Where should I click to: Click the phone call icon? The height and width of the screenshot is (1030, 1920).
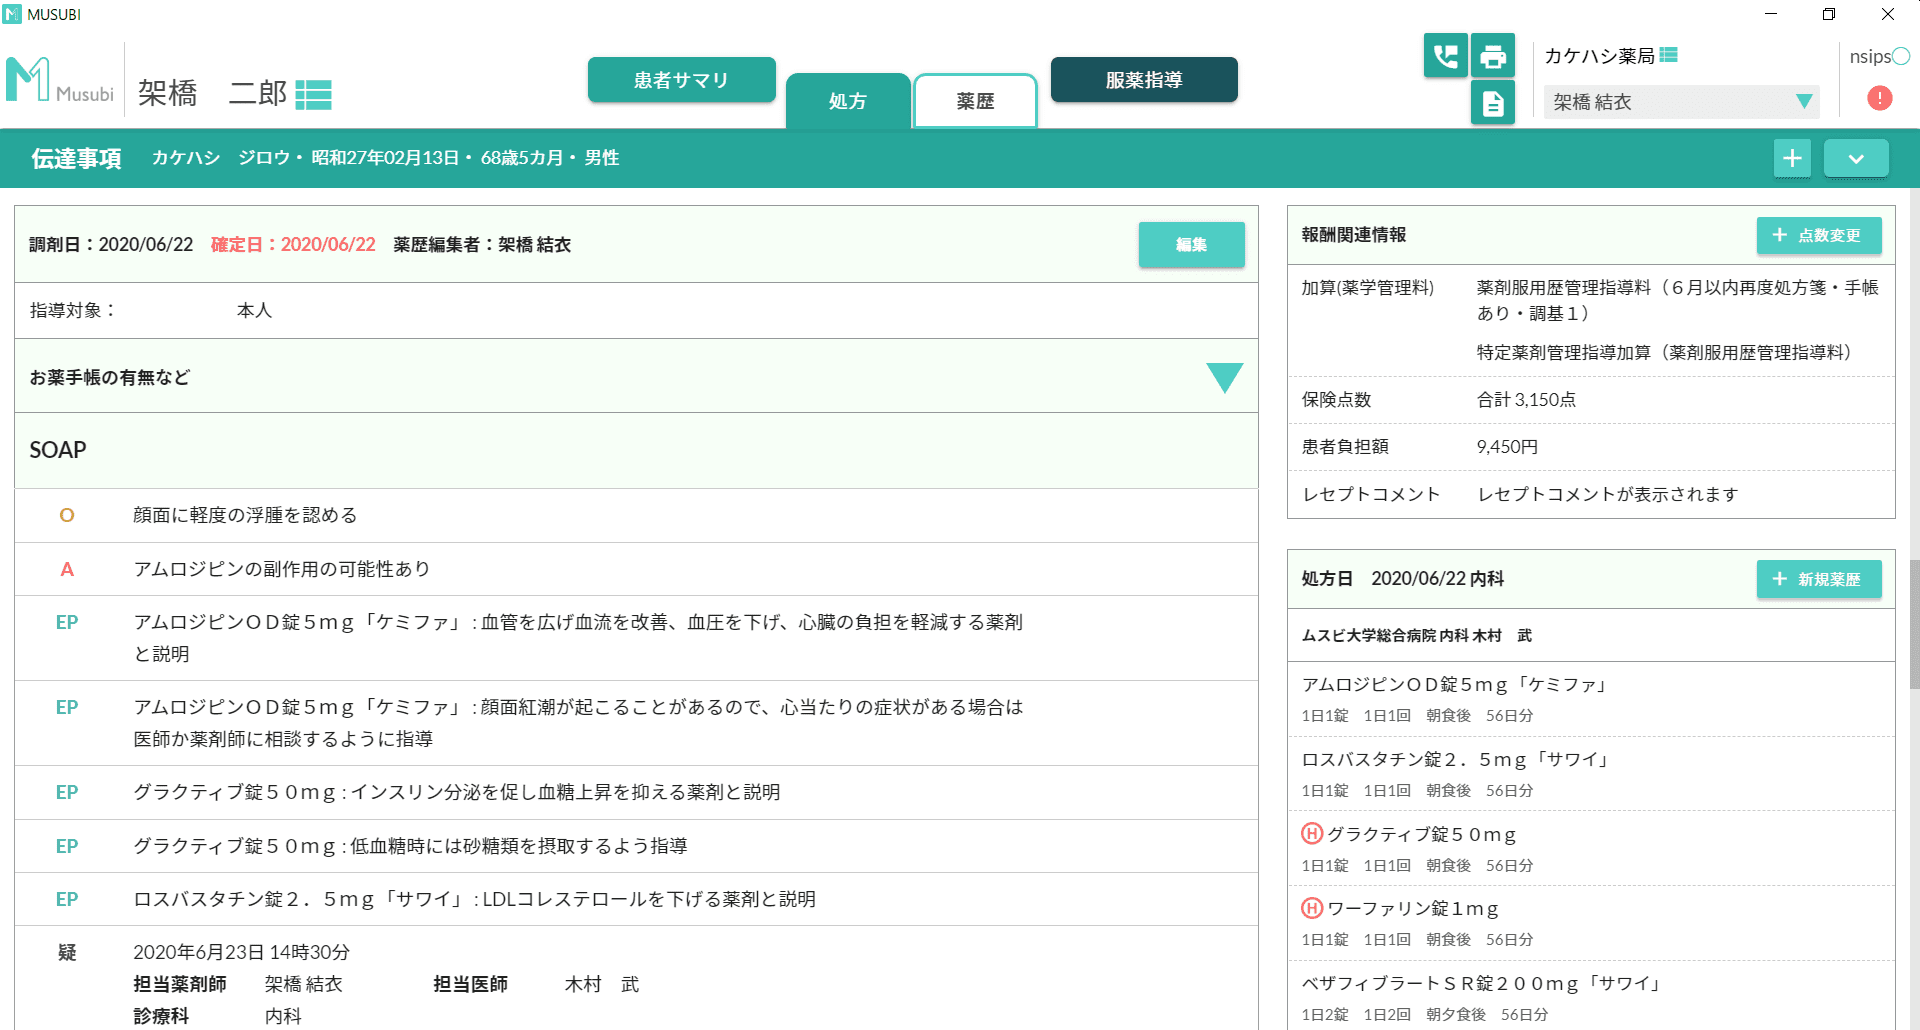(1445, 56)
